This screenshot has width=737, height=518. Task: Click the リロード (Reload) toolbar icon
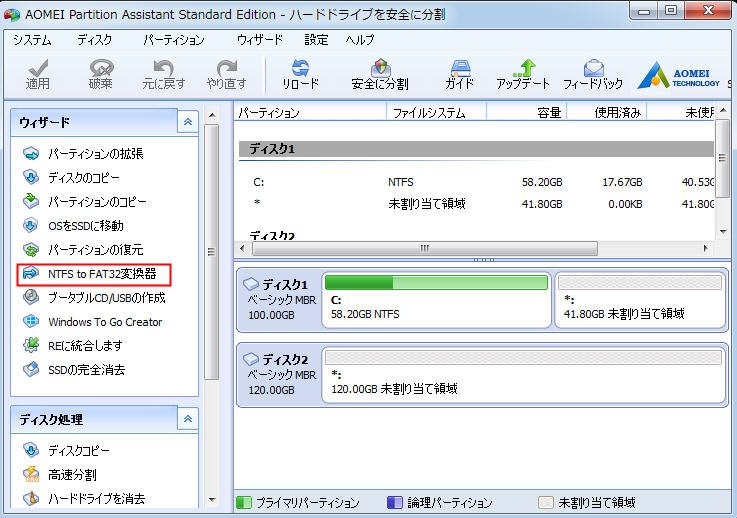(300, 67)
